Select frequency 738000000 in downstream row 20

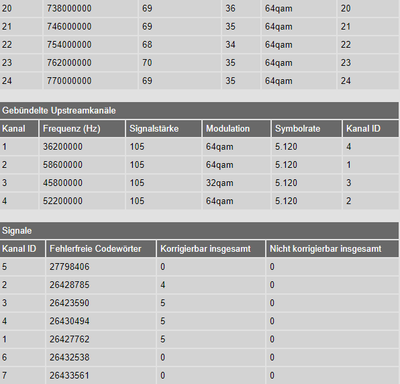click(x=69, y=8)
